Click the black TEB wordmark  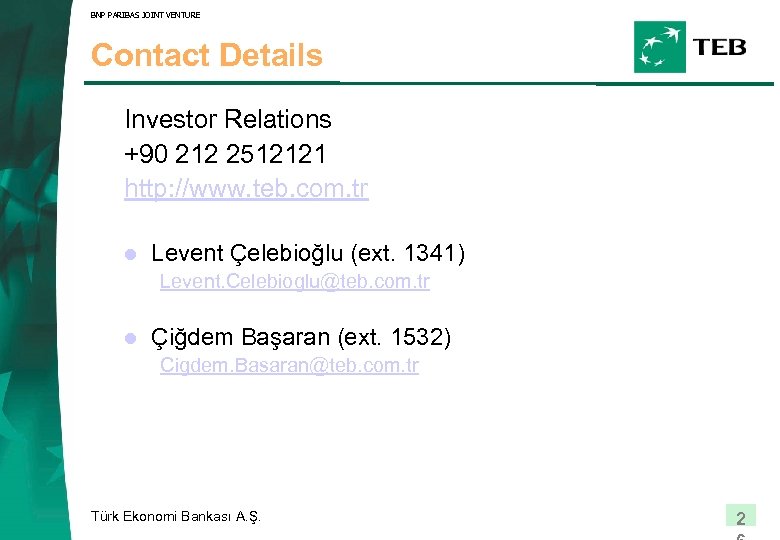coord(720,47)
